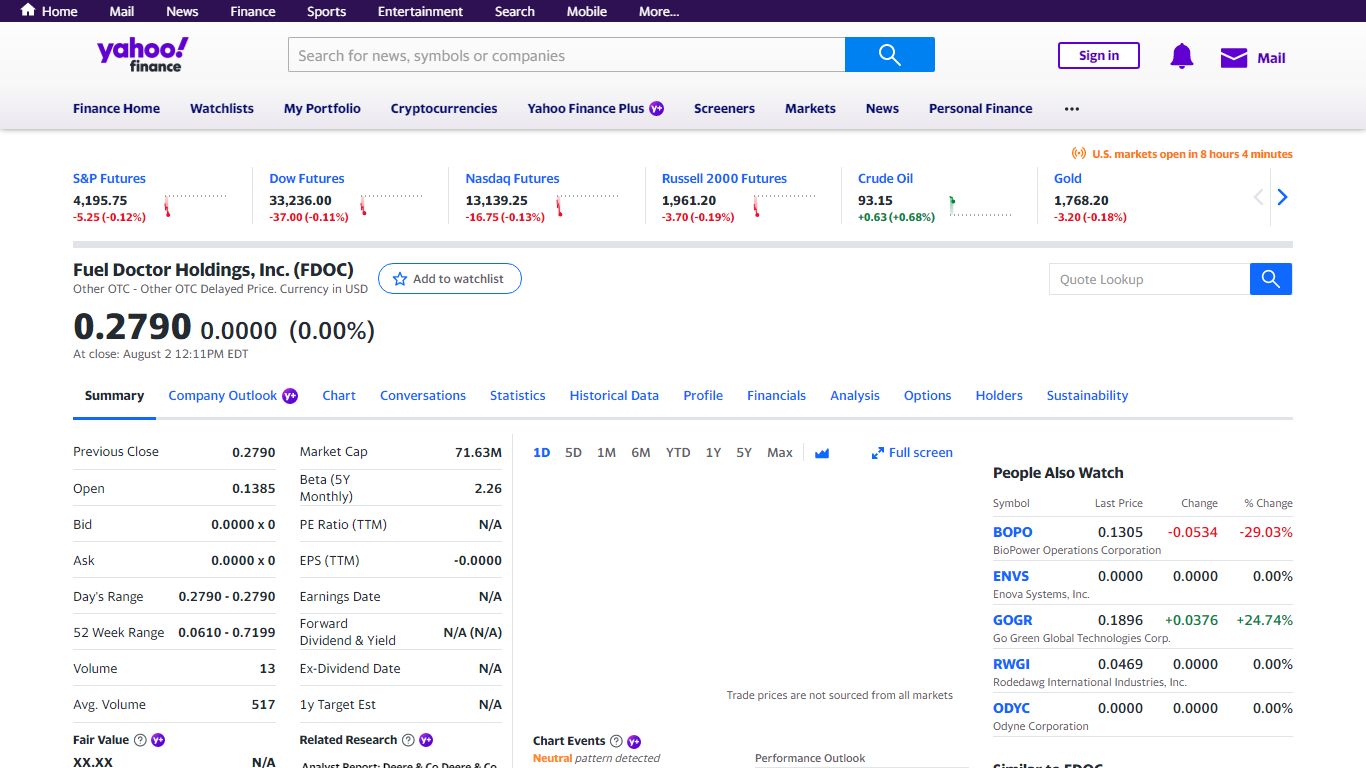Switch to the Statistics tab
Screen dimensions: 1366x768
(518, 395)
